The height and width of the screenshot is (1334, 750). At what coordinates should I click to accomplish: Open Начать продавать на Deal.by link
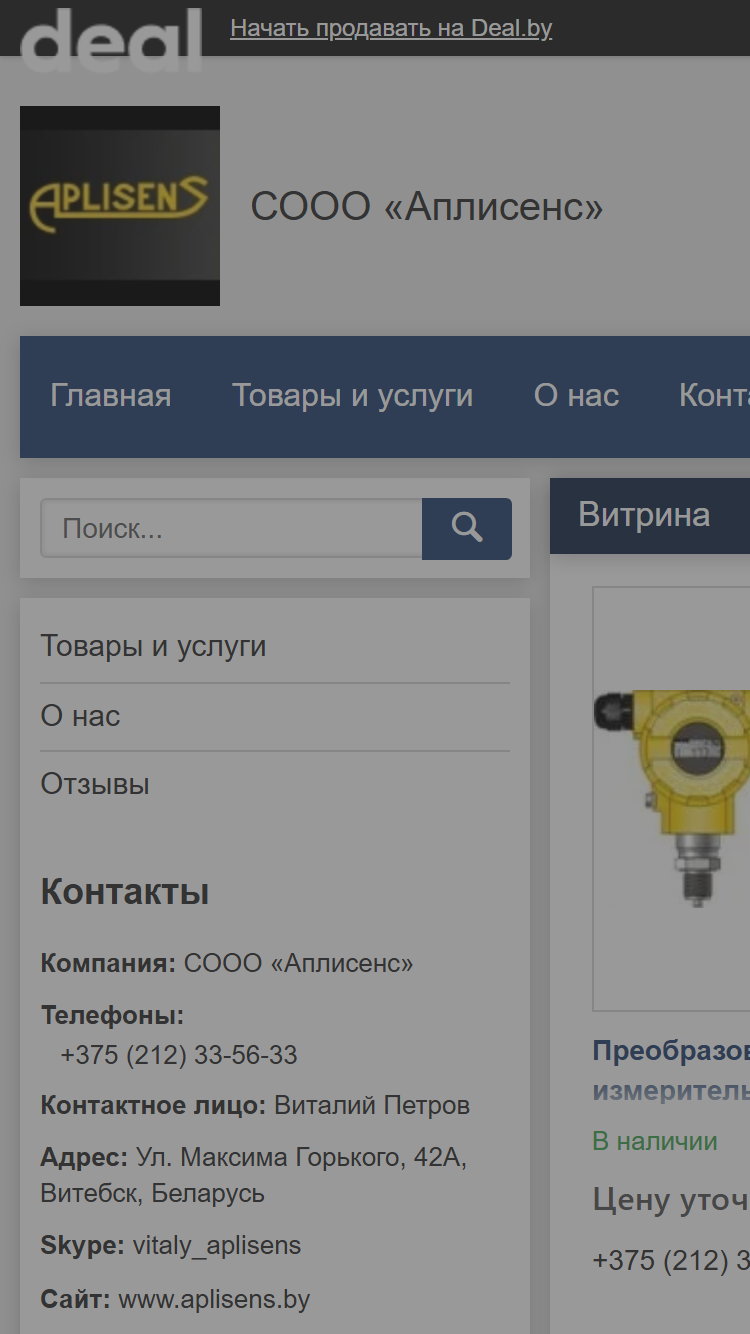pyautogui.click(x=391, y=28)
